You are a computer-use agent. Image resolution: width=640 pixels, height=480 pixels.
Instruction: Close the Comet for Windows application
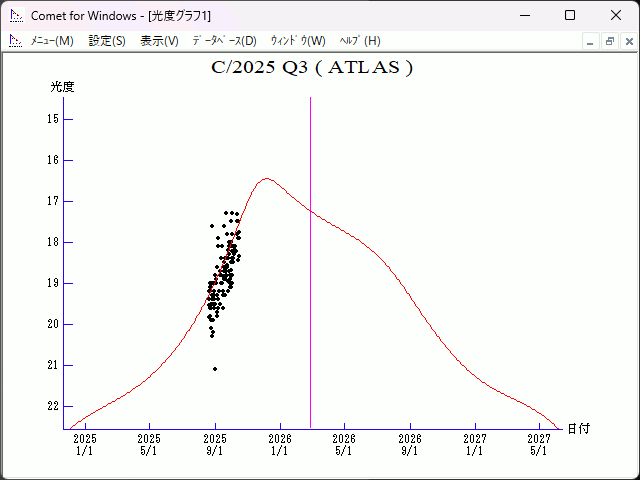(615, 16)
